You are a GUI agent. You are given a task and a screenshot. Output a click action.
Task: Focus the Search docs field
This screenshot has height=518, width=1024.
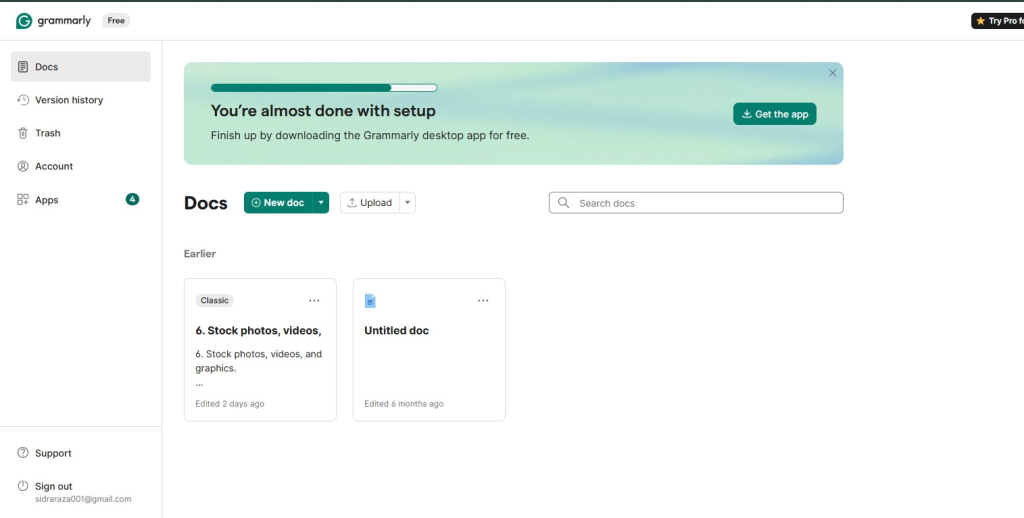point(696,203)
